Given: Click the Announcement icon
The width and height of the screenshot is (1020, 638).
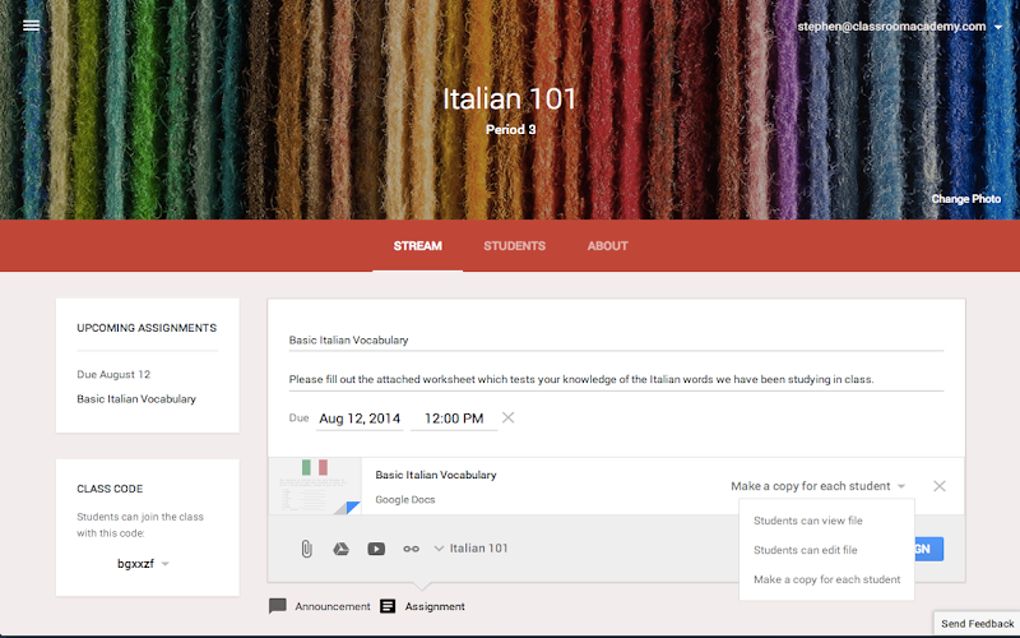Looking at the screenshot, I should [x=278, y=606].
